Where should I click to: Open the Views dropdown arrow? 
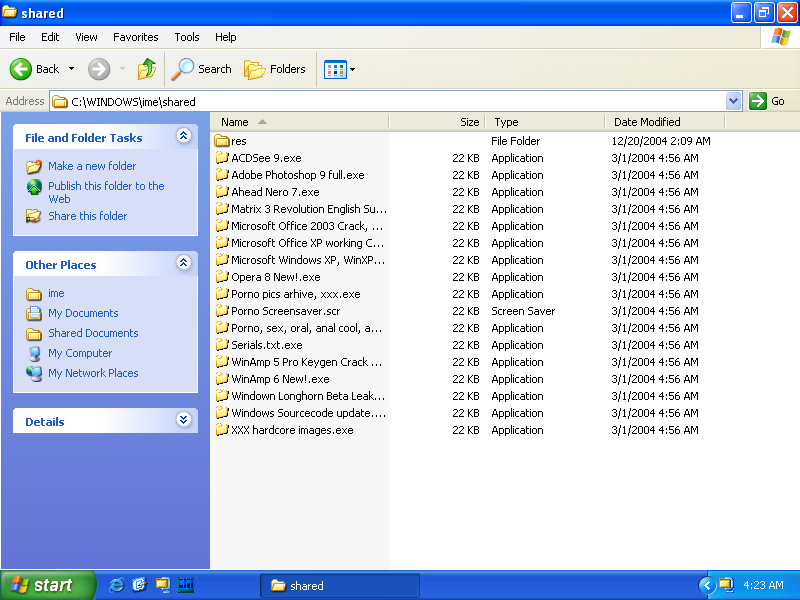[x=352, y=69]
